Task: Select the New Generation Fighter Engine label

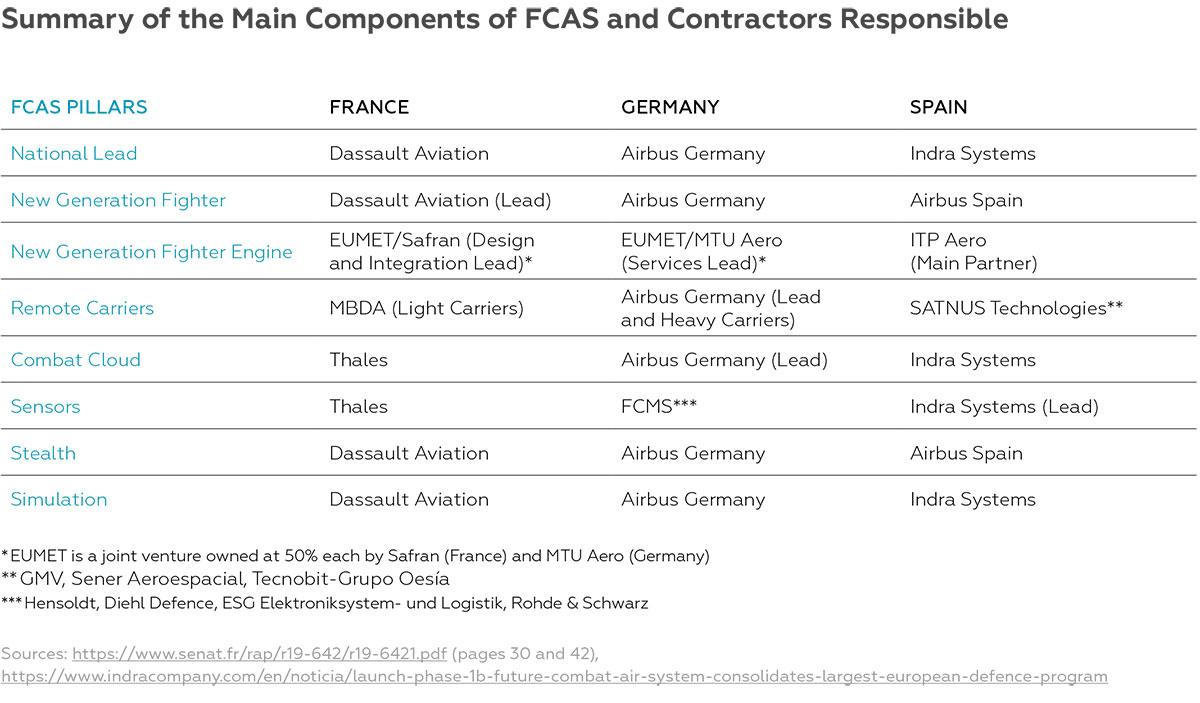Action: [x=151, y=252]
